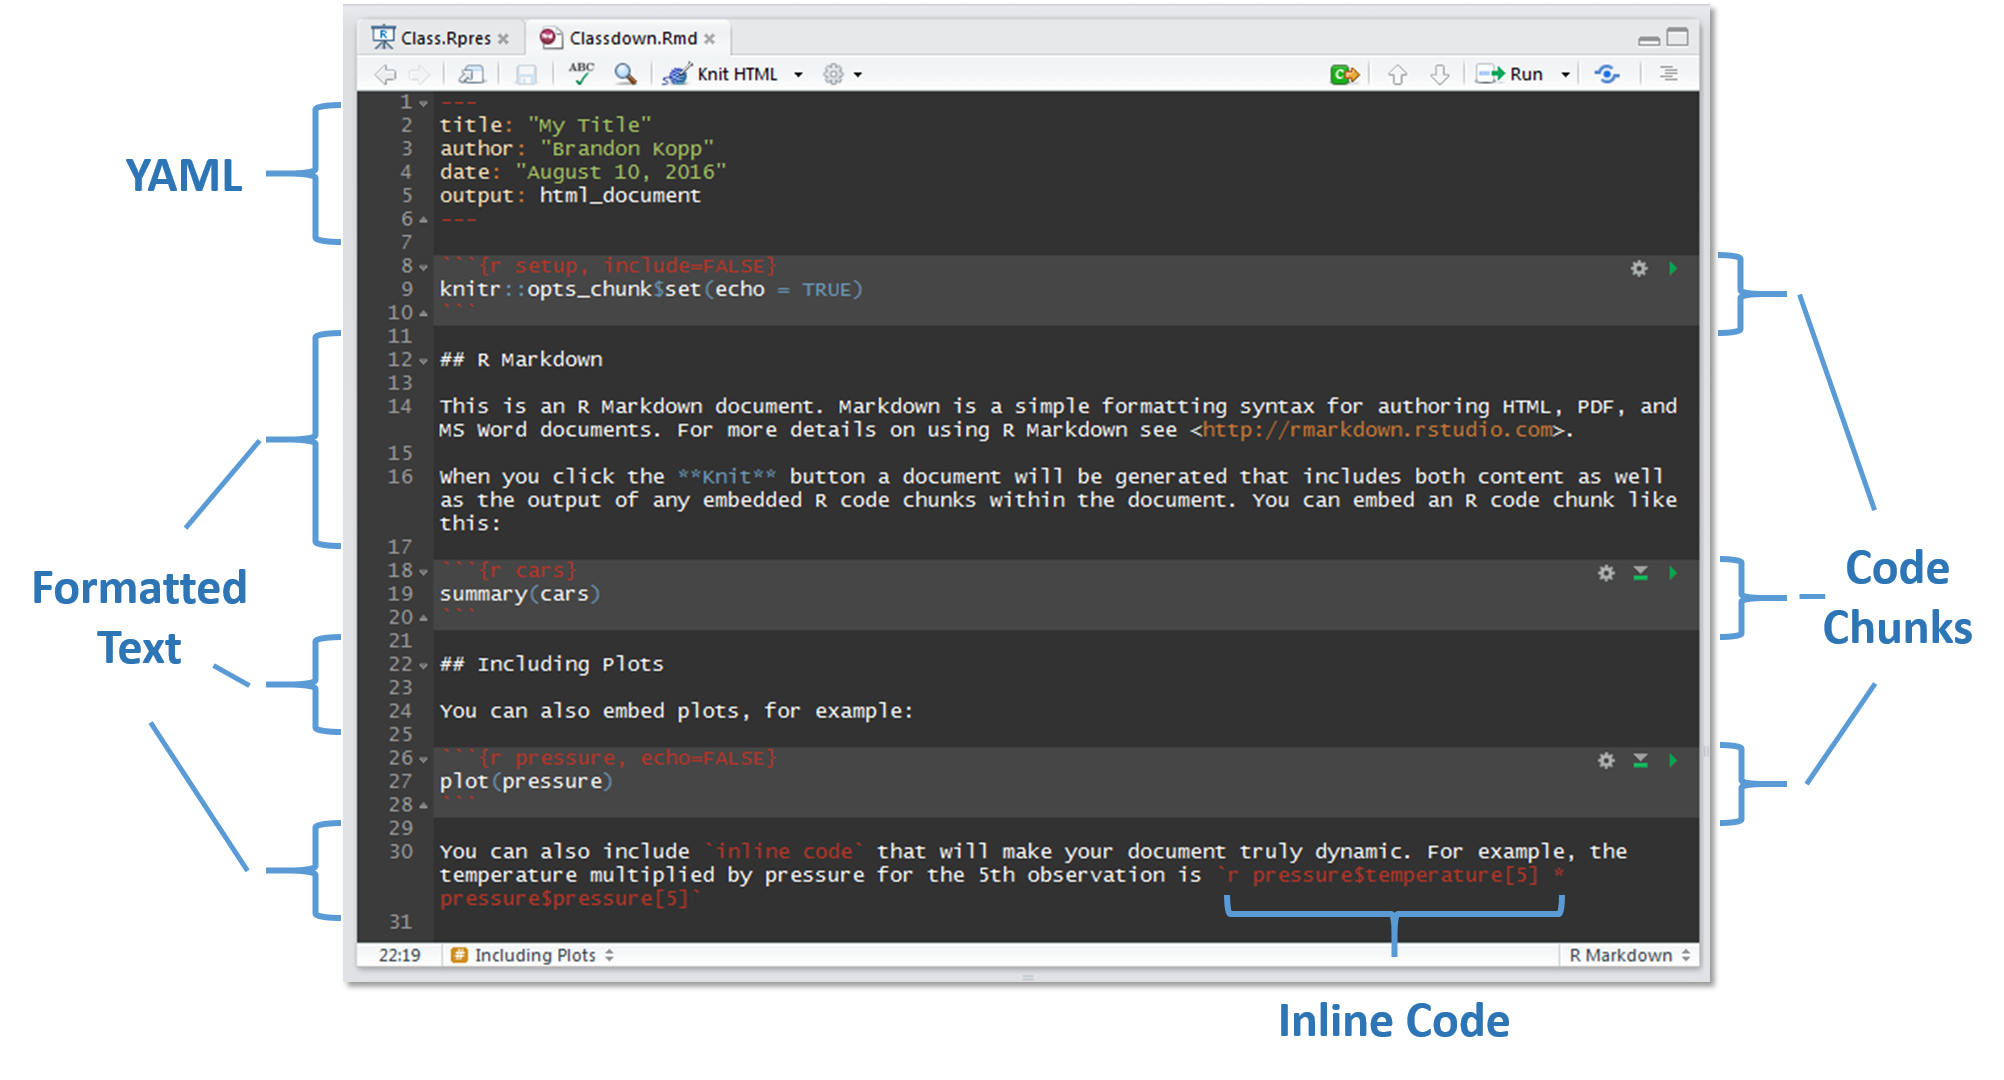The image size is (2004, 1080).
Task: Click the Knit HTML yarn icon
Action: pos(677,74)
